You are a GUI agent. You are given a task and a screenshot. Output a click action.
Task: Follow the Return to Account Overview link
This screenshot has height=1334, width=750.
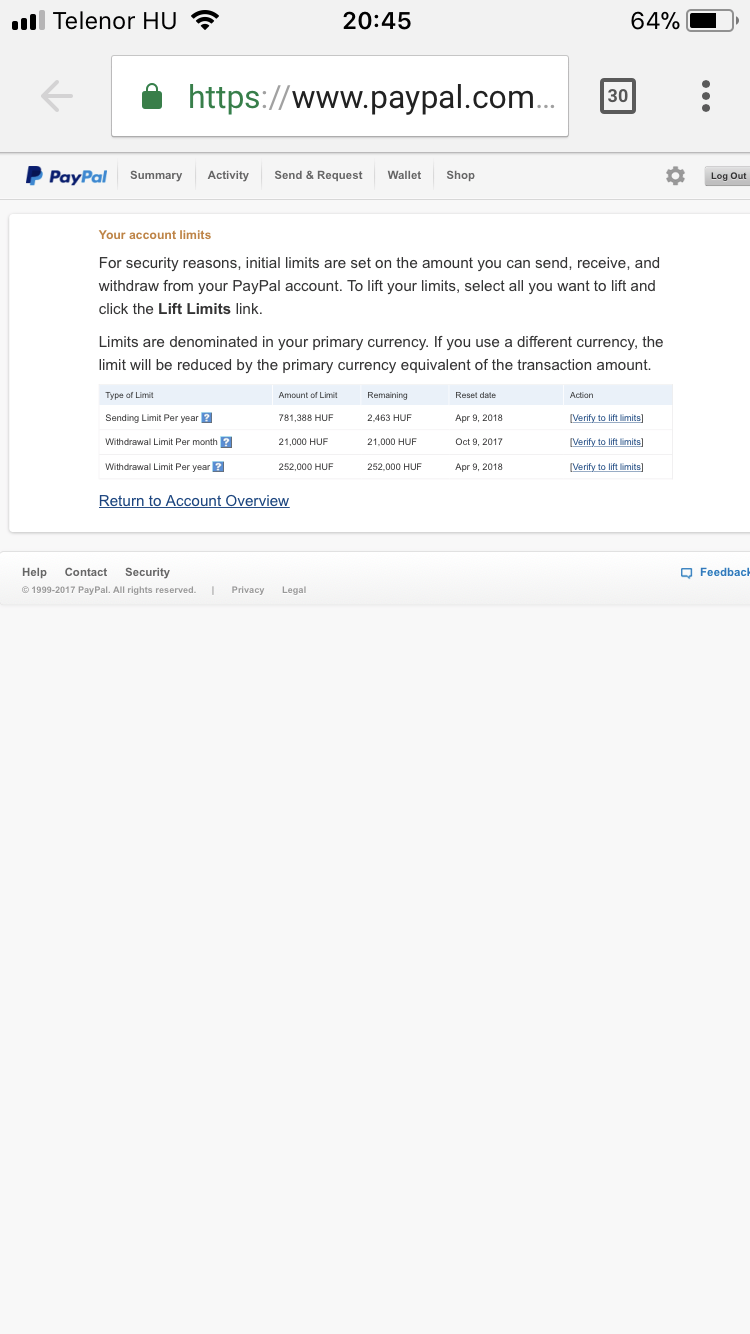point(194,501)
